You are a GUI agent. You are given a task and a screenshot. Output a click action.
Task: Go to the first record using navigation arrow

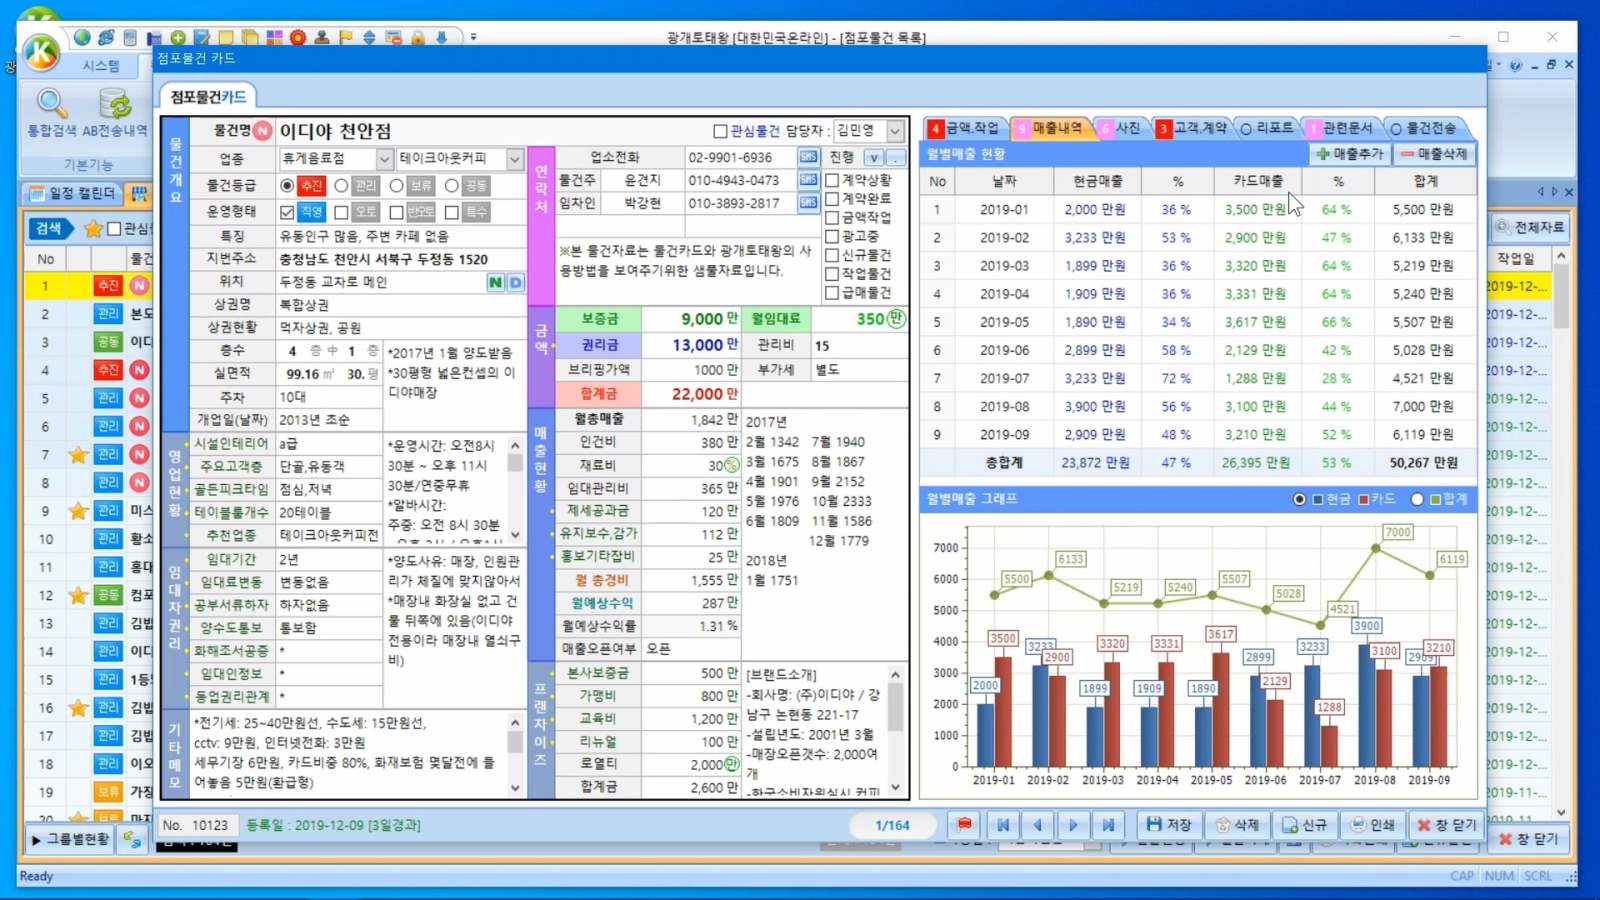click(x=1002, y=825)
